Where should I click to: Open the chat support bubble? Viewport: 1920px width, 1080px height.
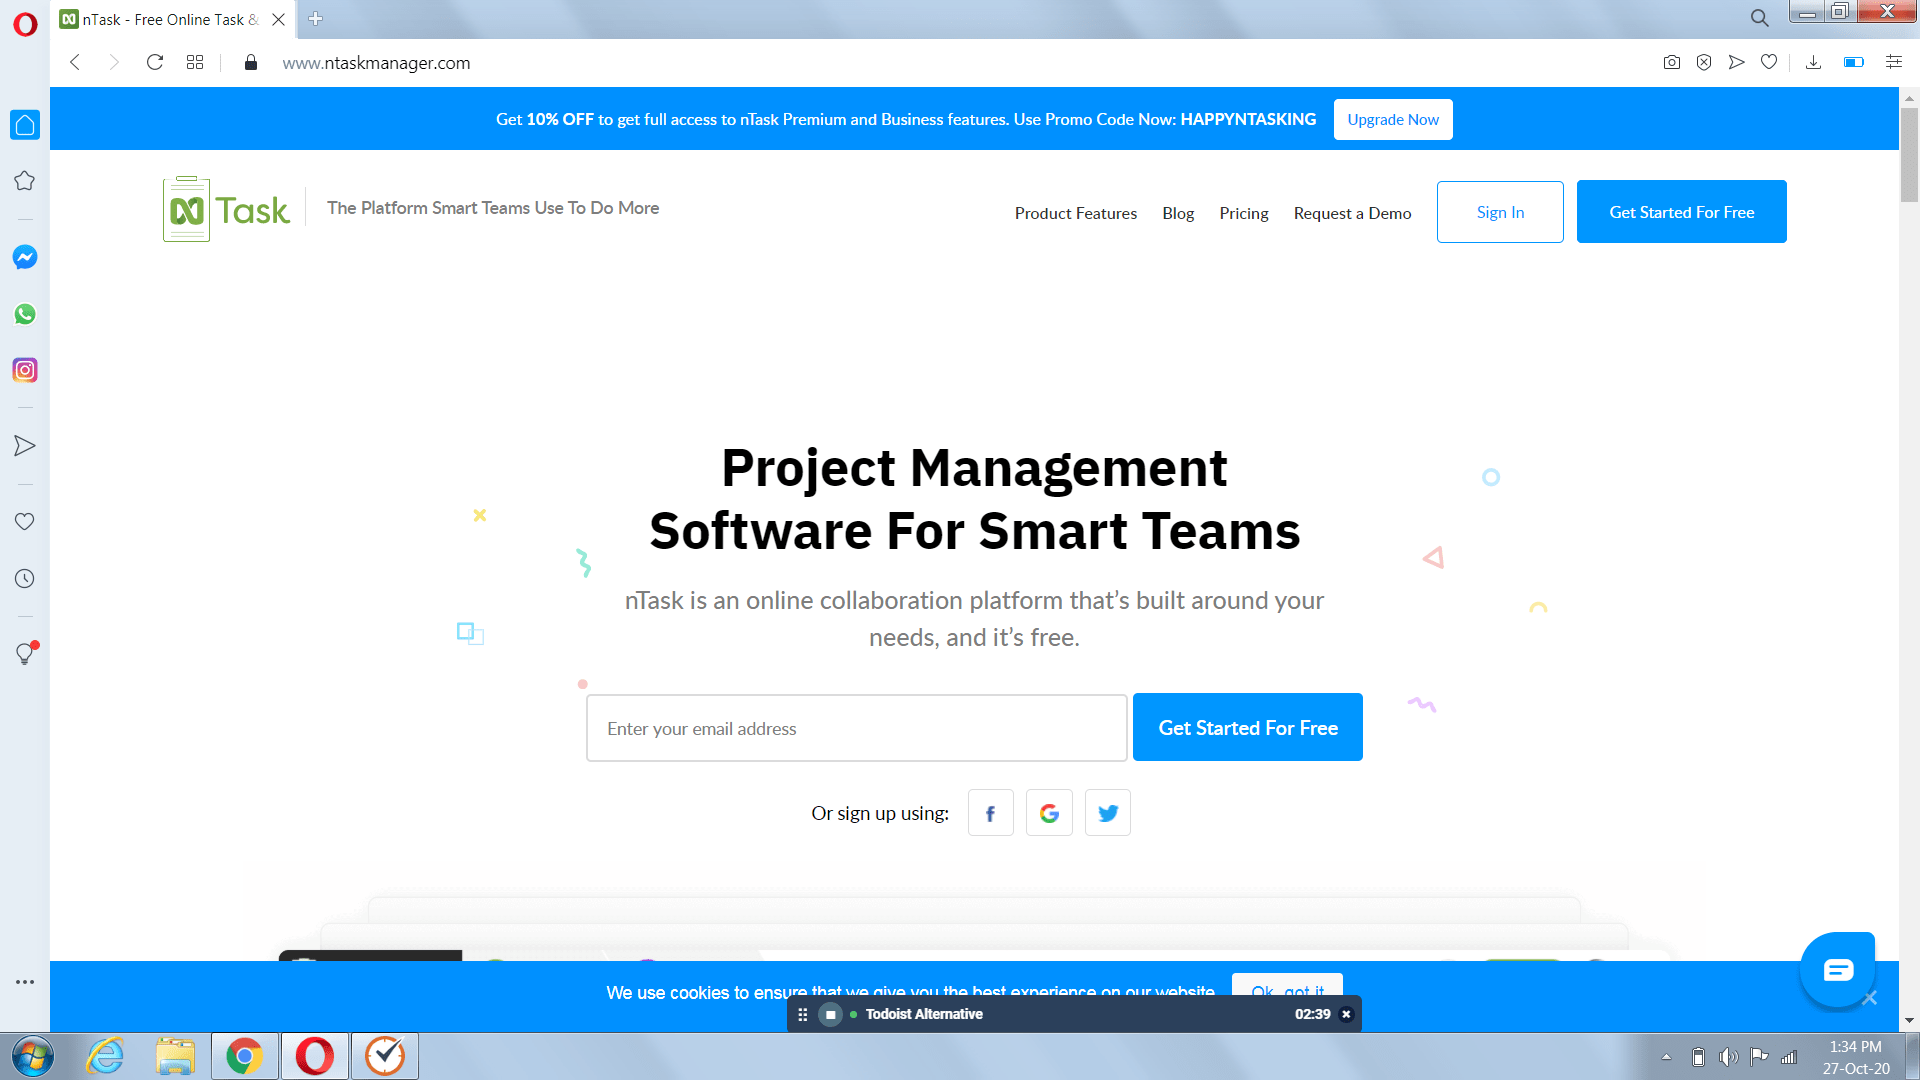[x=1837, y=969]
